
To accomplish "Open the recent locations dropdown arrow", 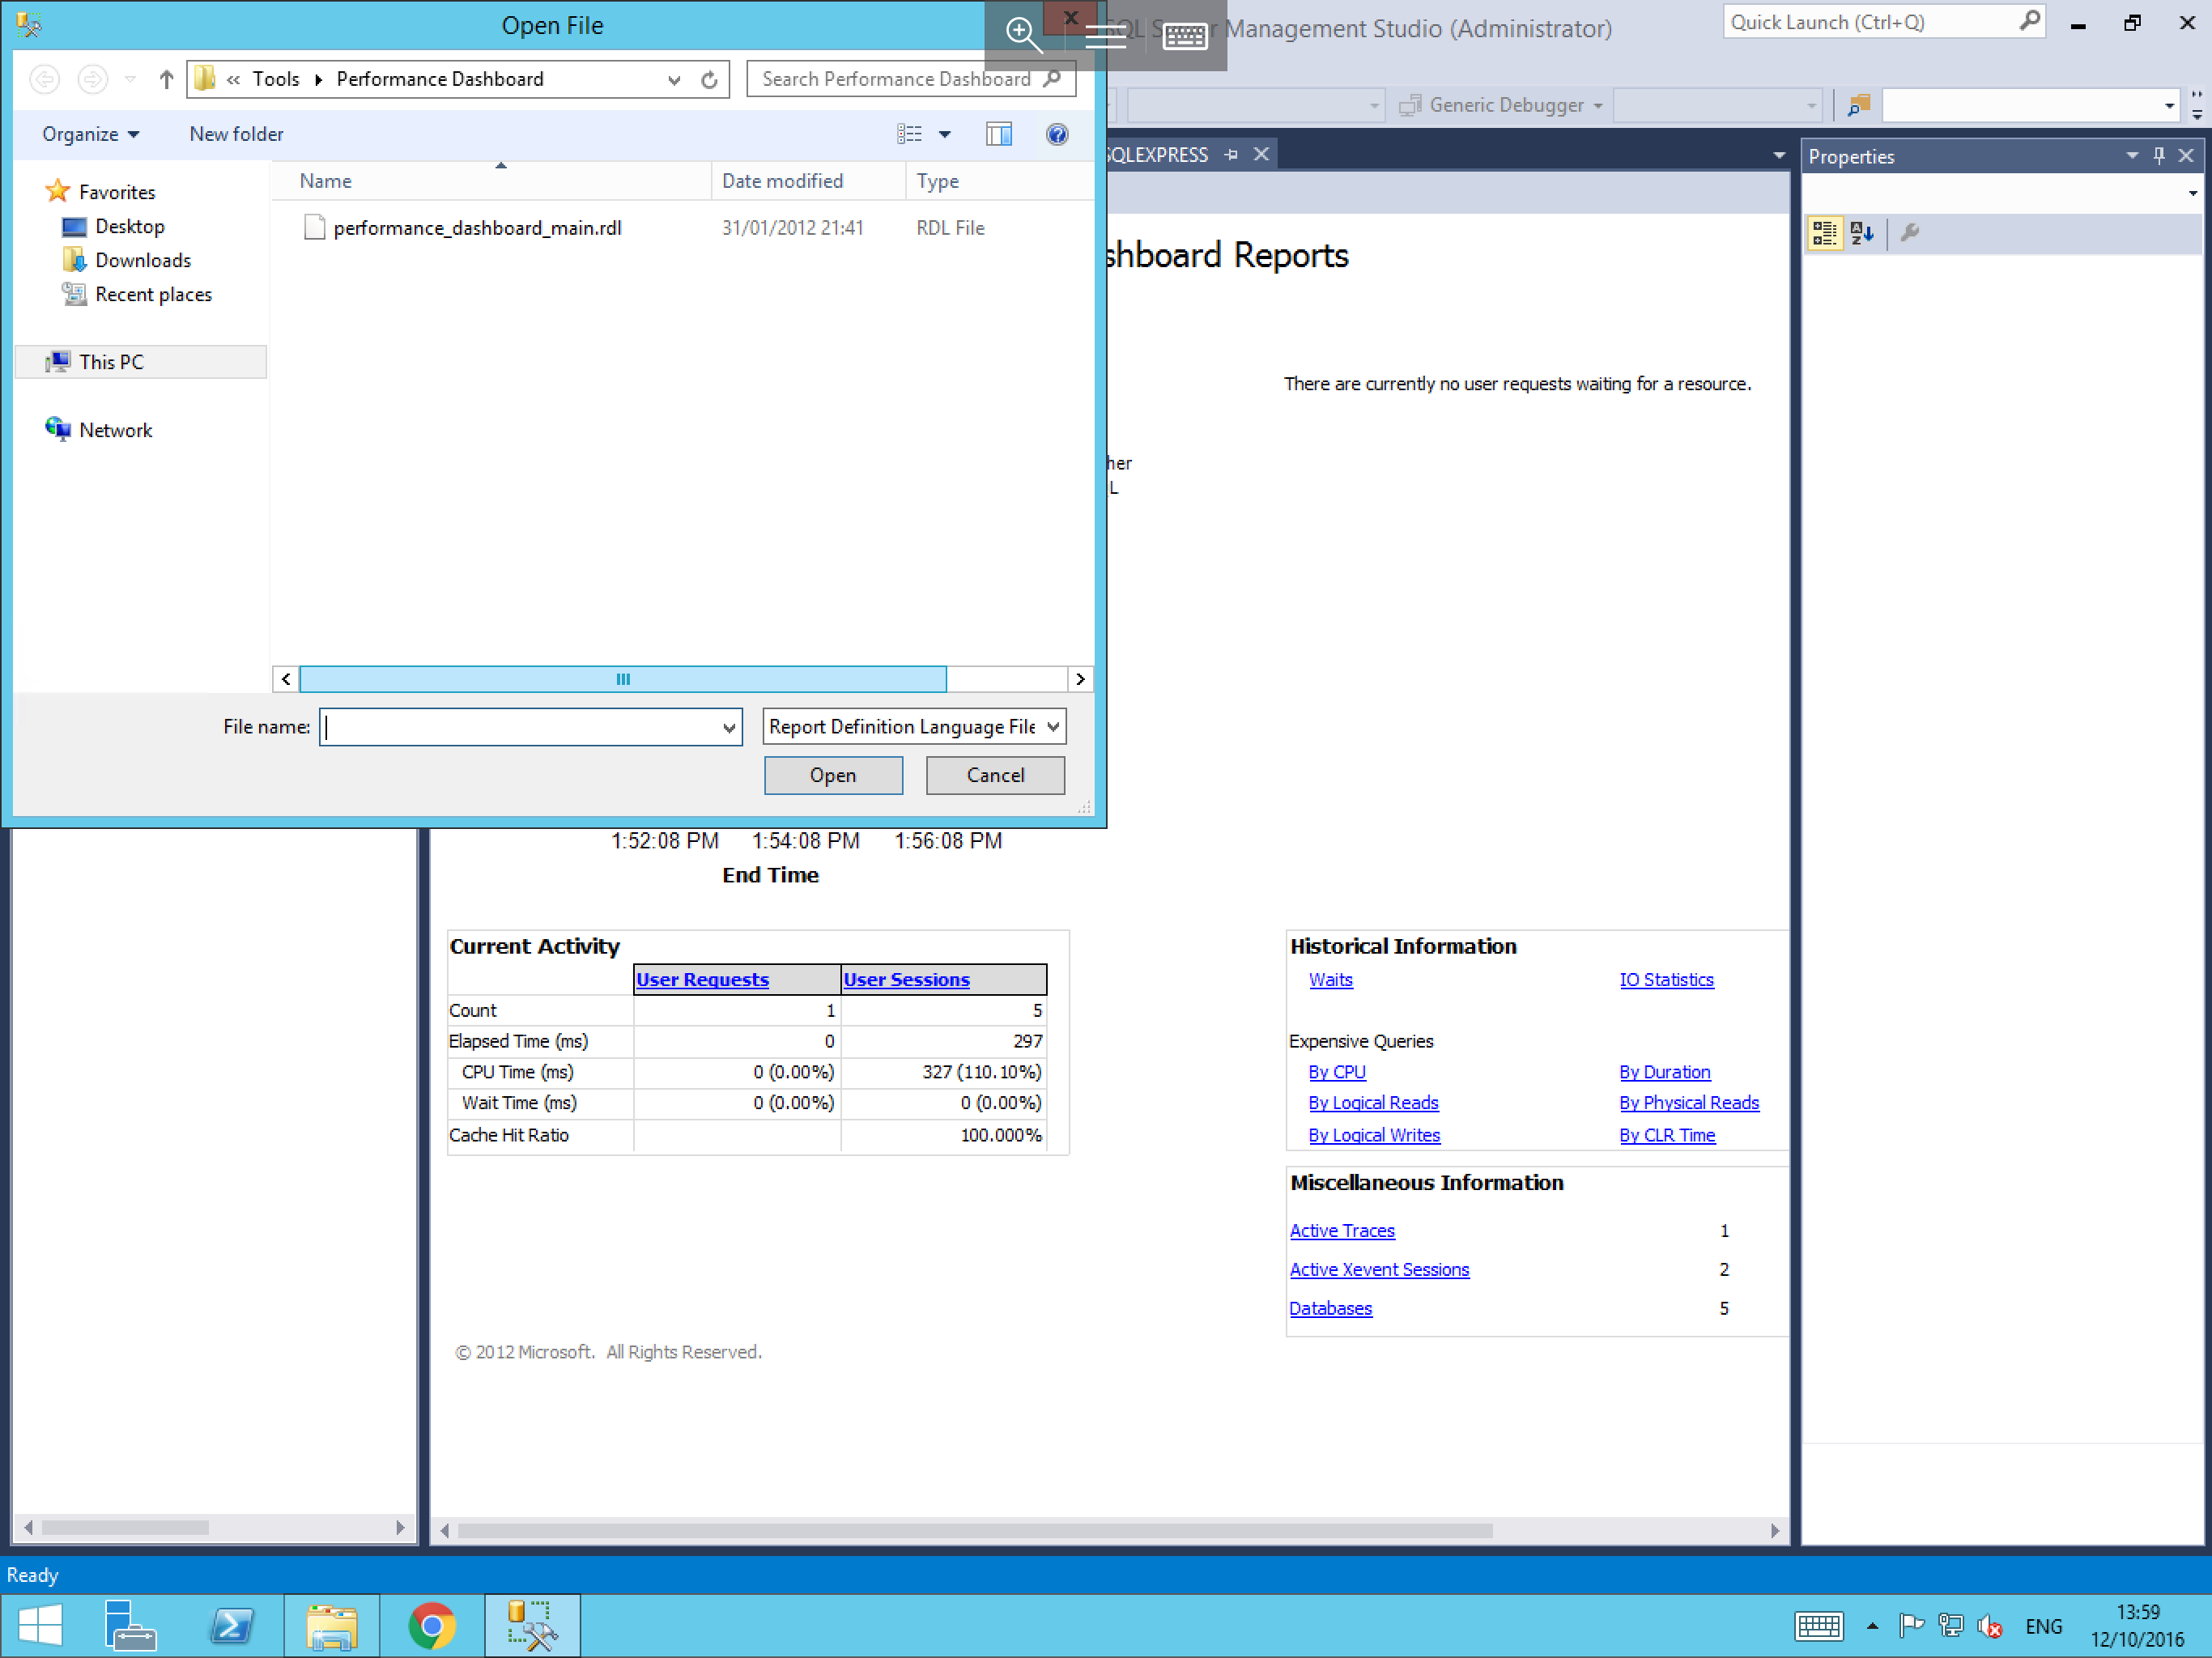I will coord(130,79).
